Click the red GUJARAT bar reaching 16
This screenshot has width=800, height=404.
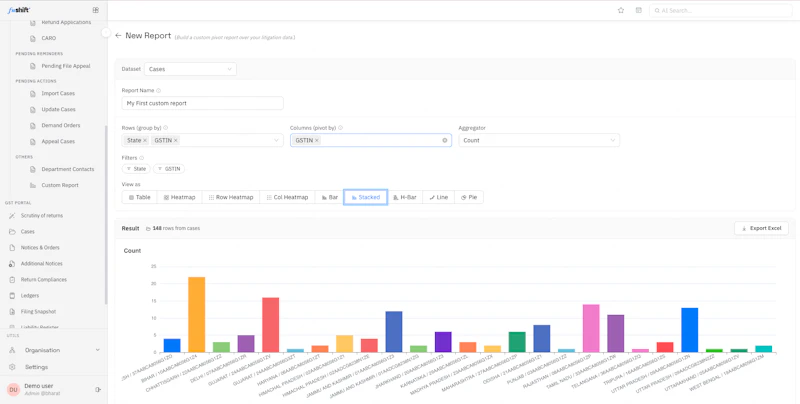point(270,324)
